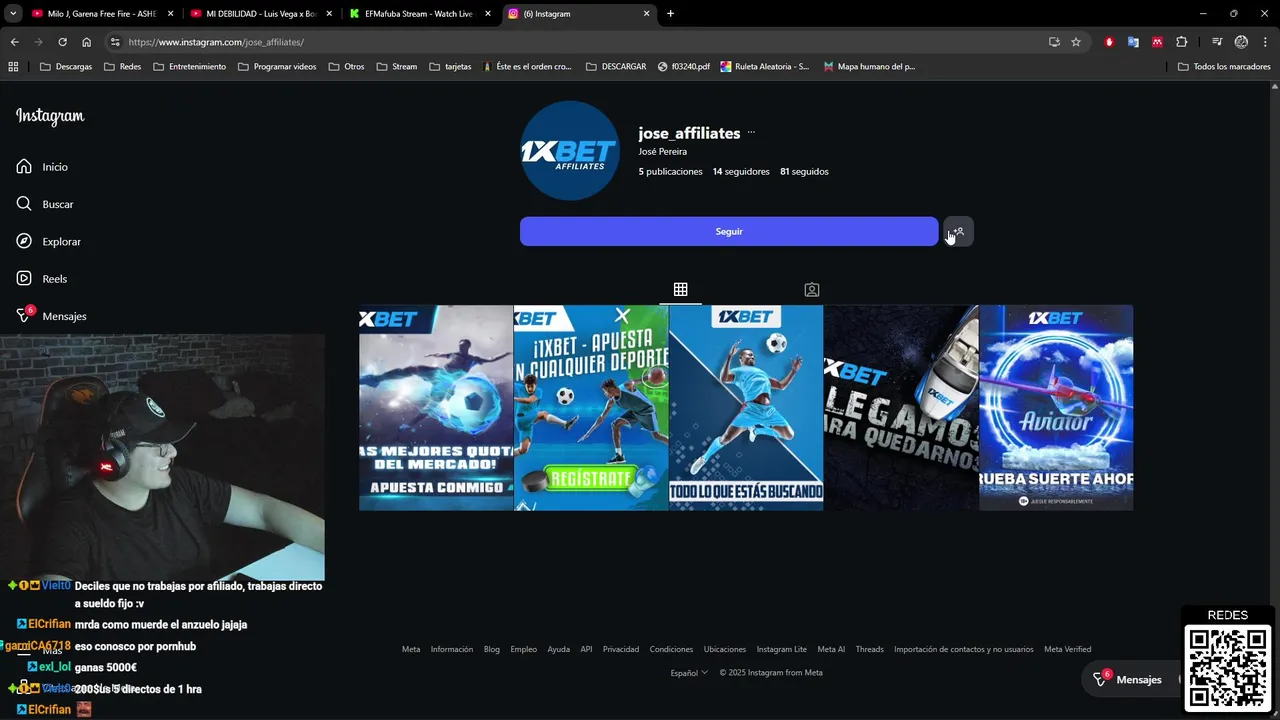
Task: Go back with the browser back arrow
Action: click(14, 42)
